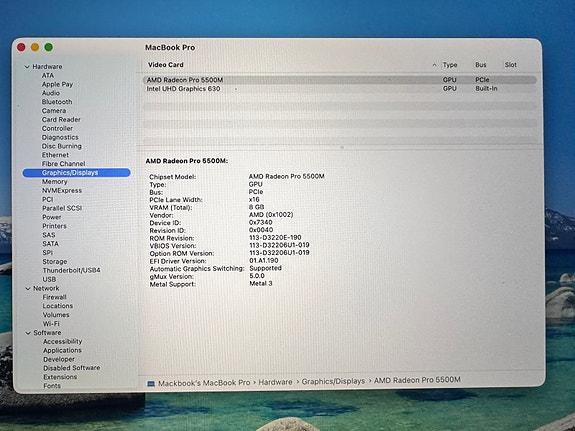Click the sort arrow in Video Card header
575x431 pixels.
[x=434, y=65]
